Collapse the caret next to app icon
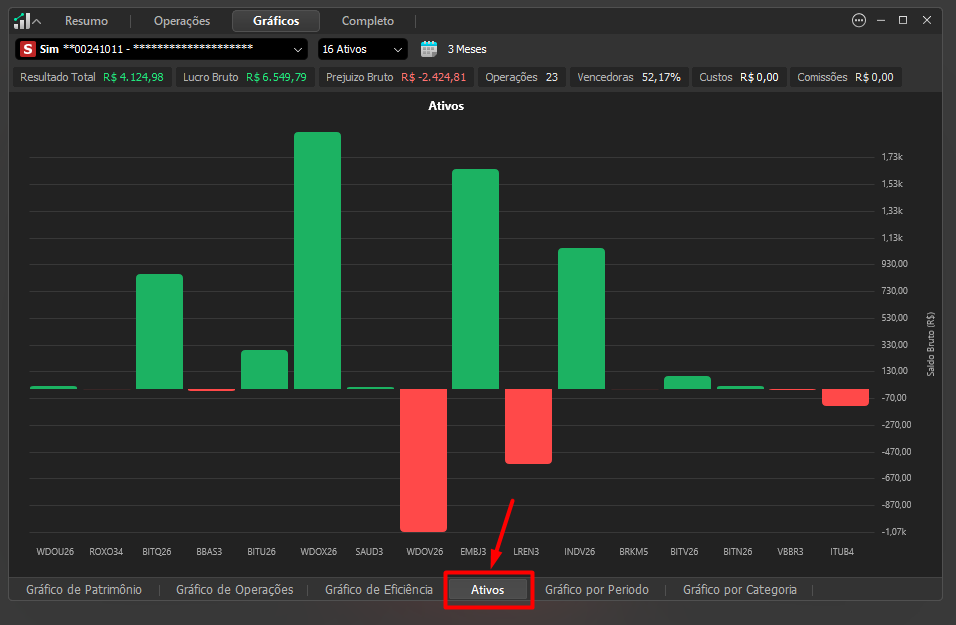Screen dimensions: 956x625 pyautogui.click(x=37, y=22)
